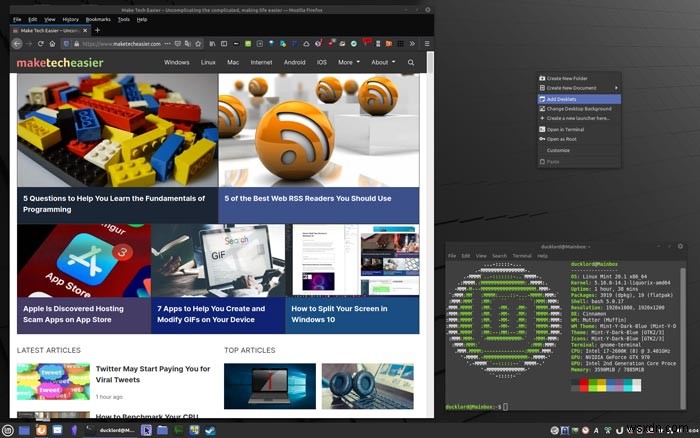Click the headphones top article thumbnail

[x=367, y=386]
